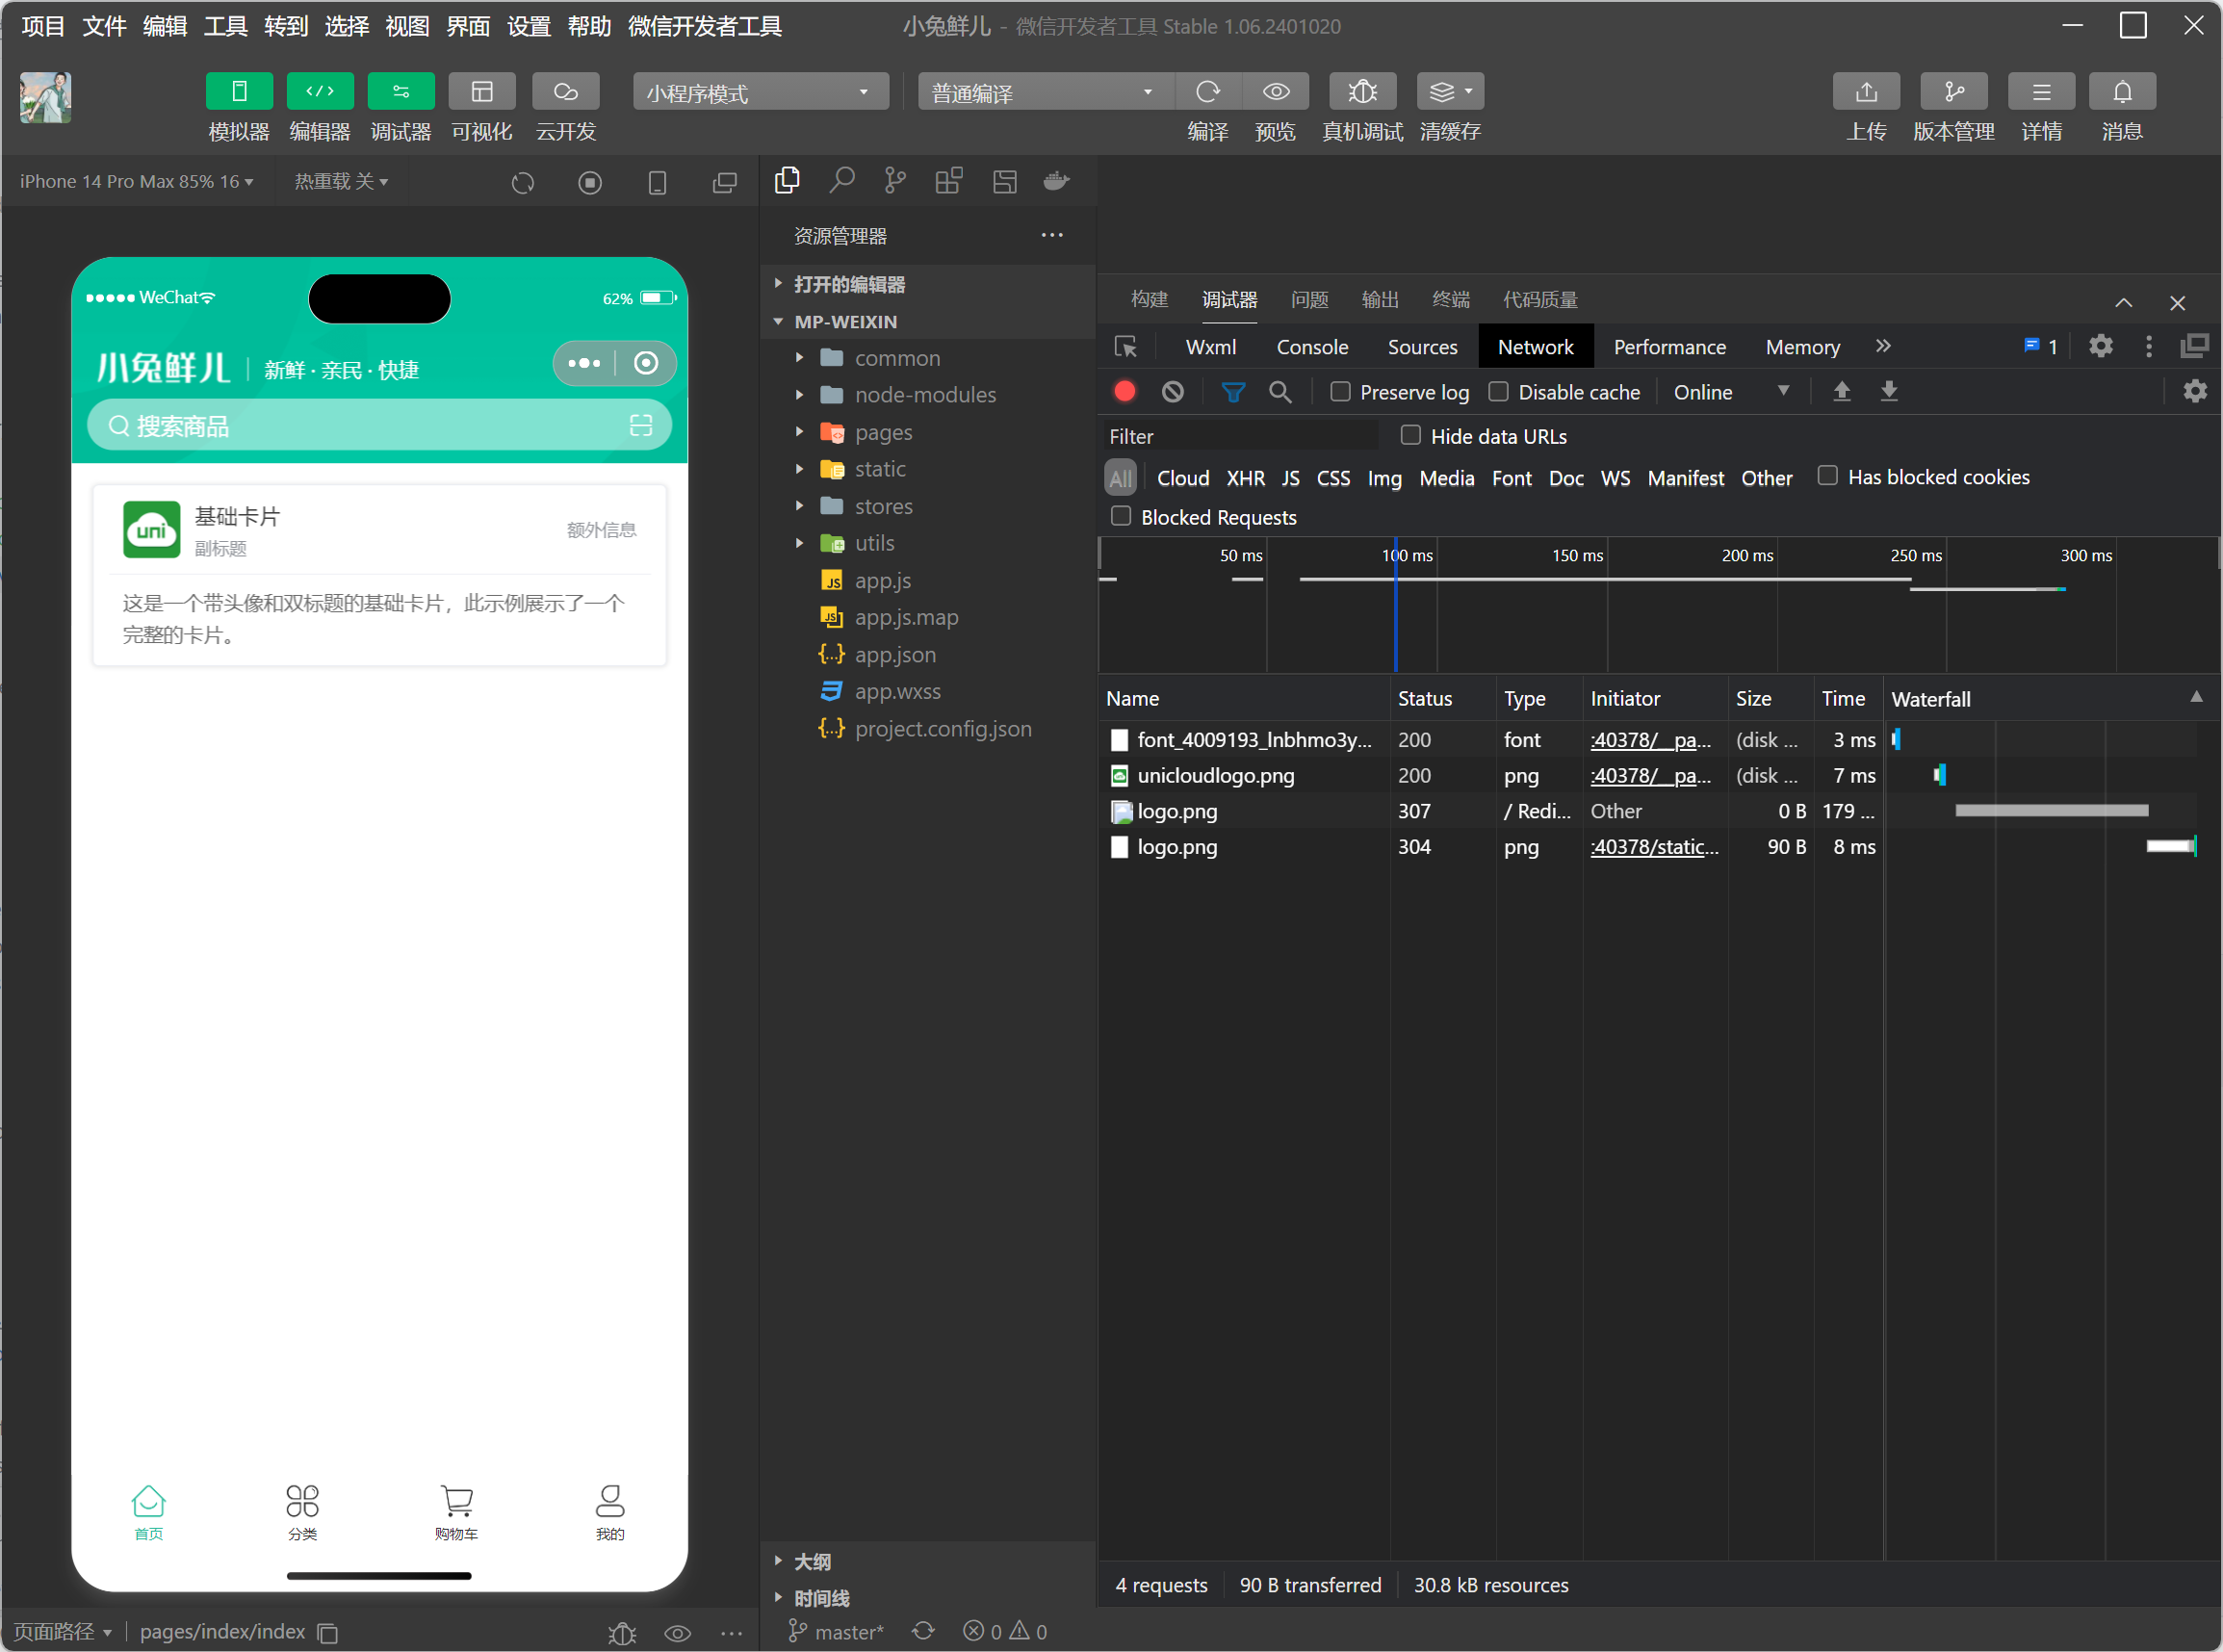
Task: Refresh the simulator with the reload icon
Action: tap(522, 182)
